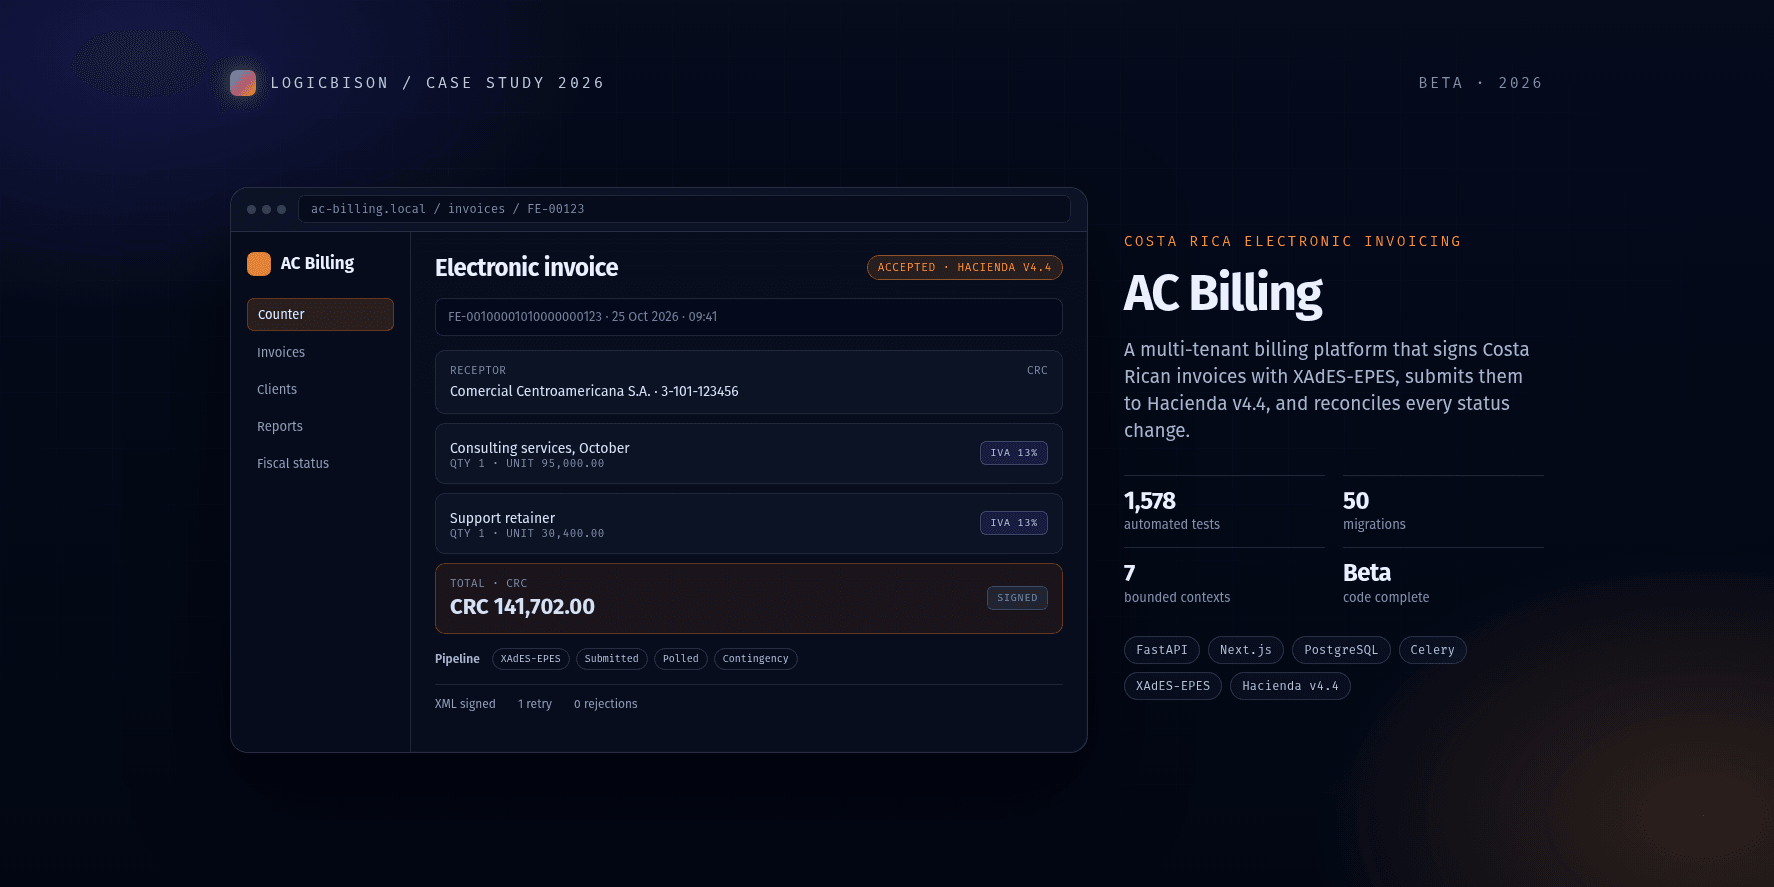Screen dimensions: 1774x887
Task: Click the BETA · 2026 header label
Action: pyautogui.click(x=1480, y=83)
